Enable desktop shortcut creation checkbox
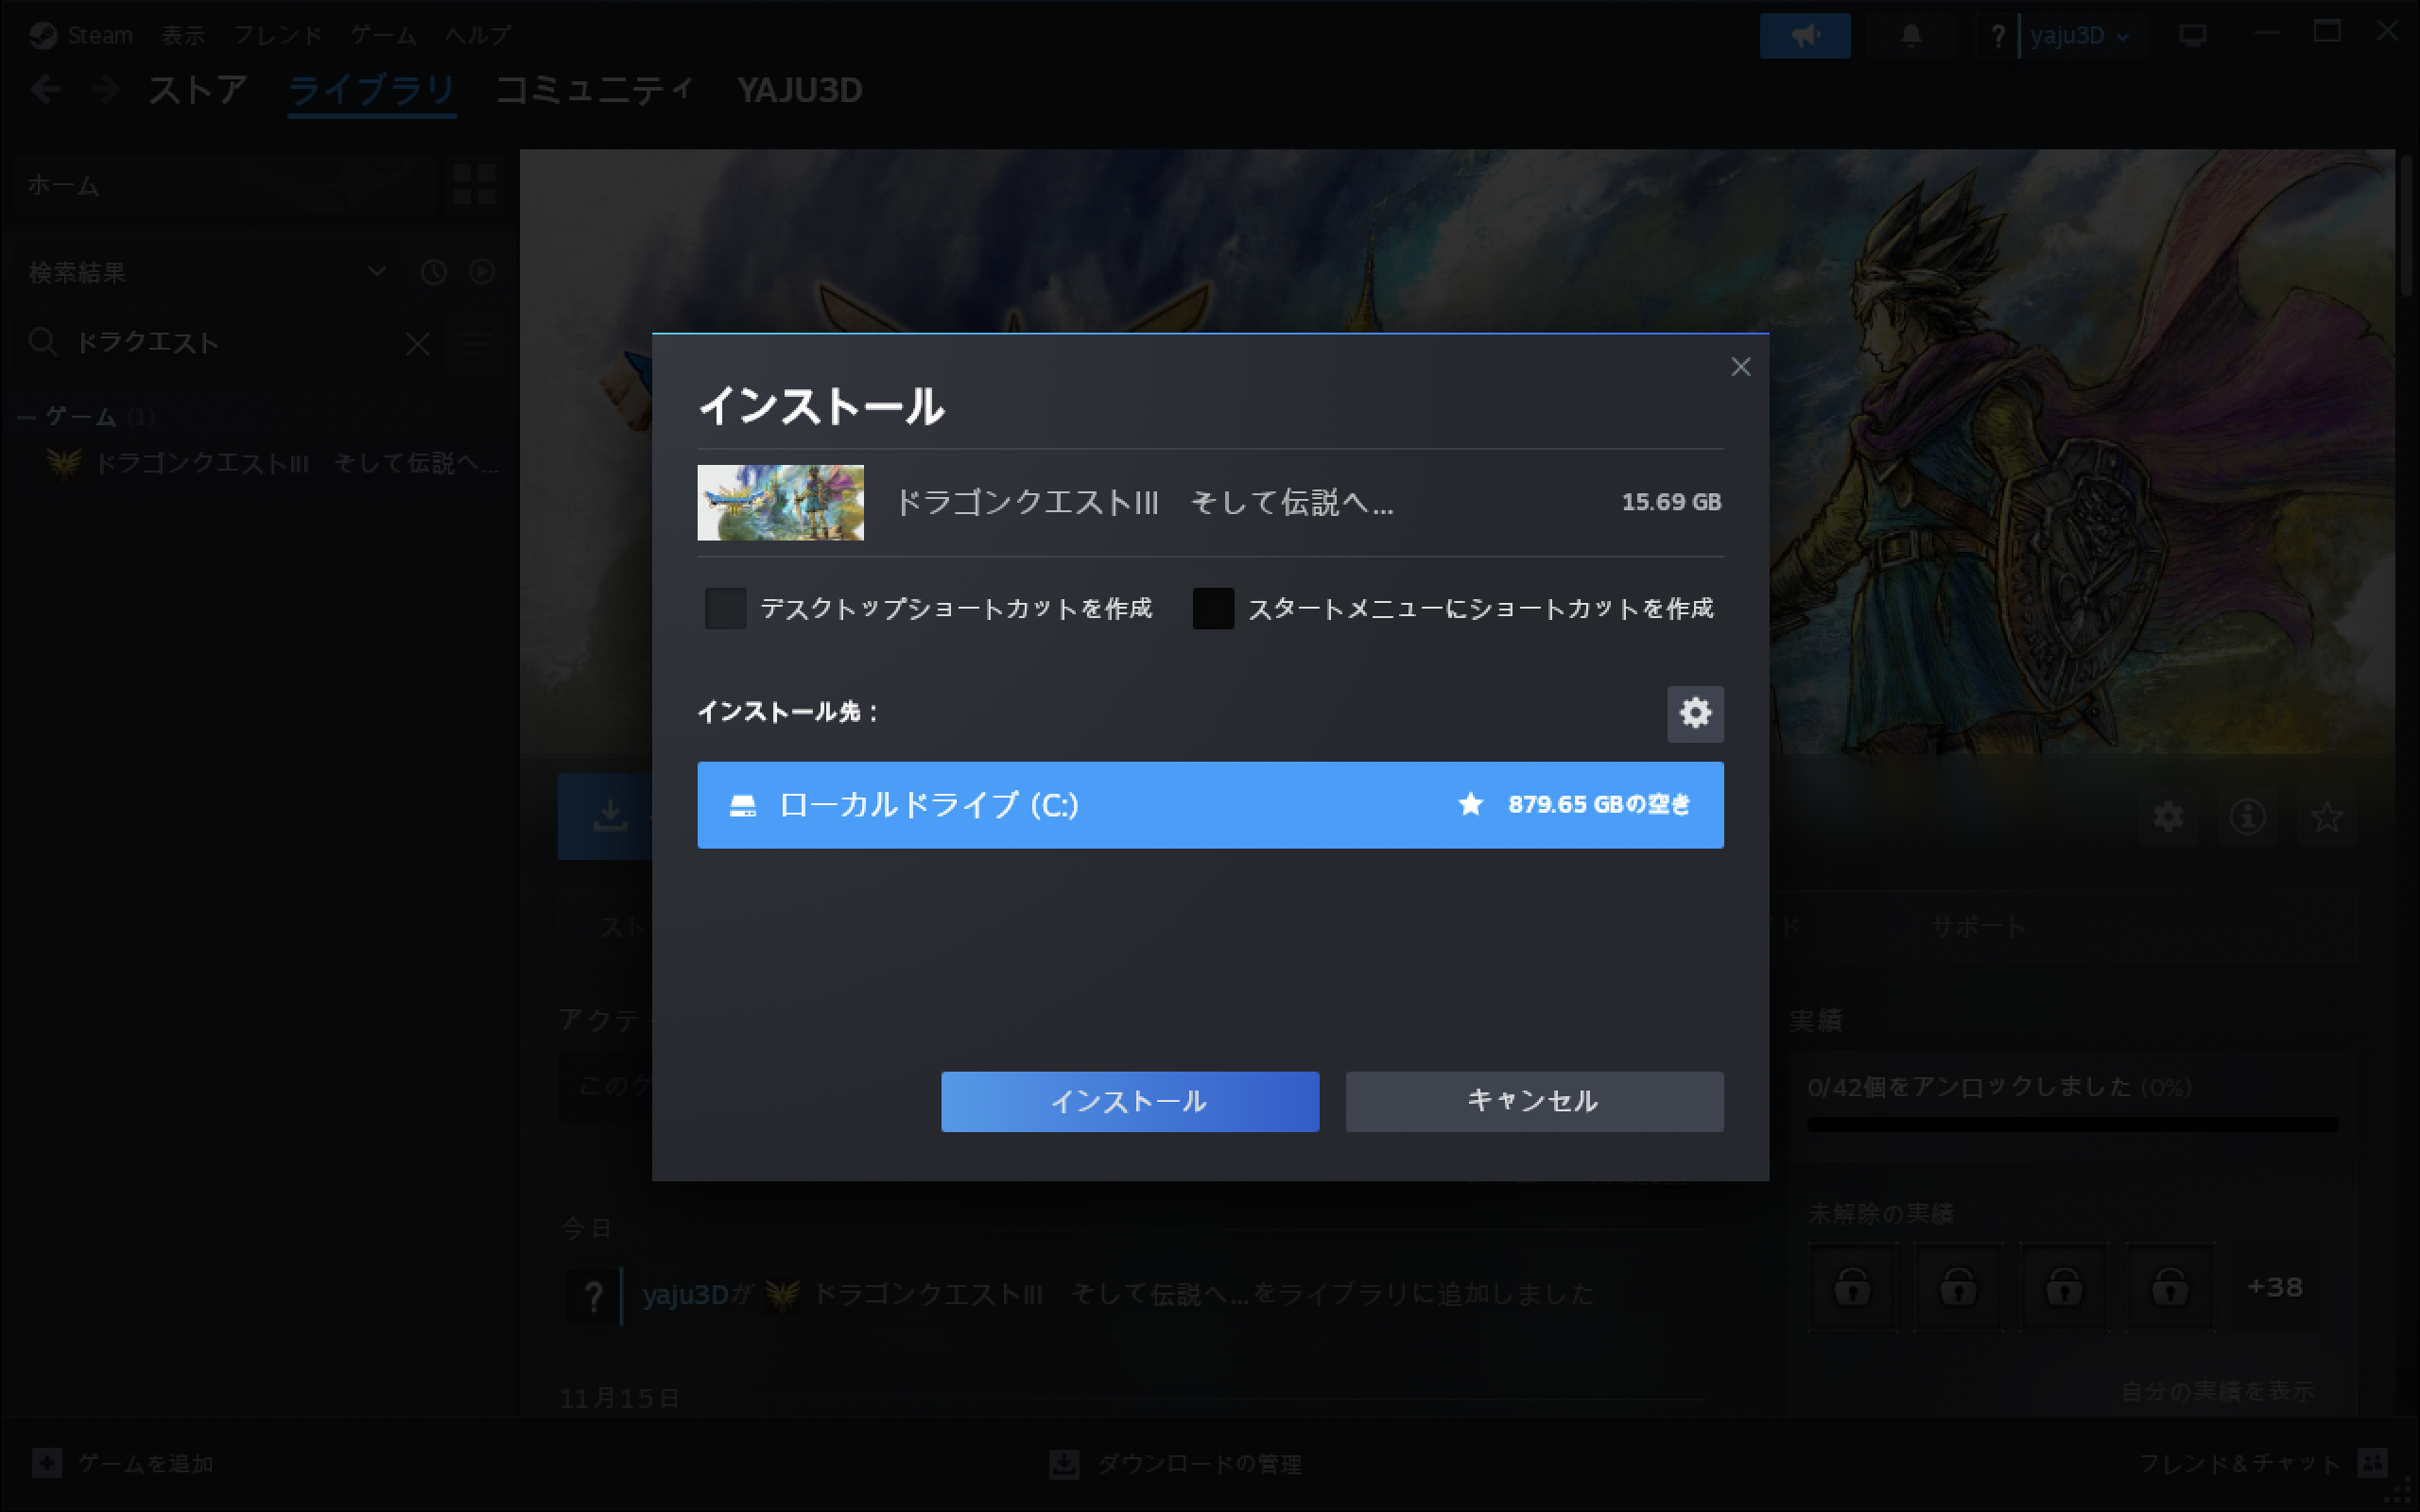Image resolution: width=2420 pixels, height=1512 pixels. [x=725, y=608]
